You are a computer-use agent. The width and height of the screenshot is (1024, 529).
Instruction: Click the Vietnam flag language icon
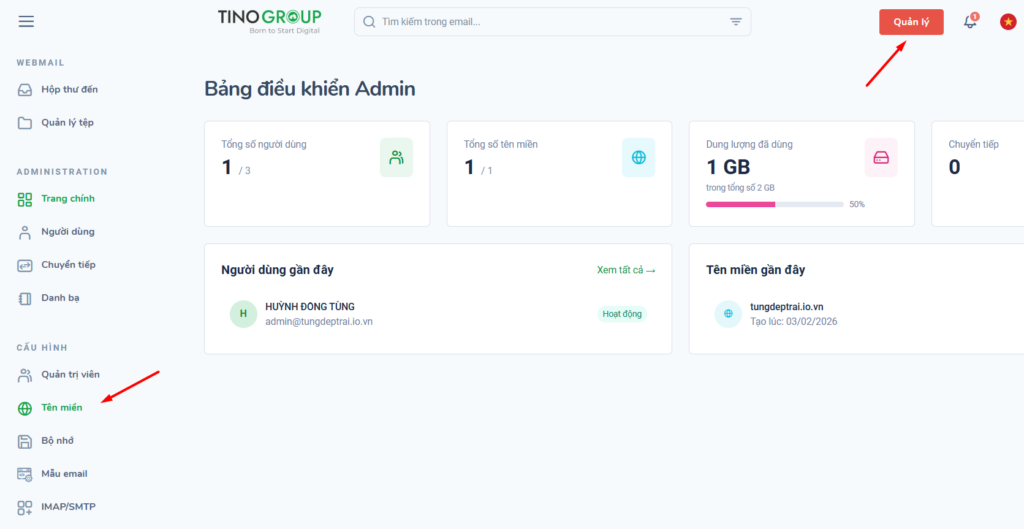1008,22
